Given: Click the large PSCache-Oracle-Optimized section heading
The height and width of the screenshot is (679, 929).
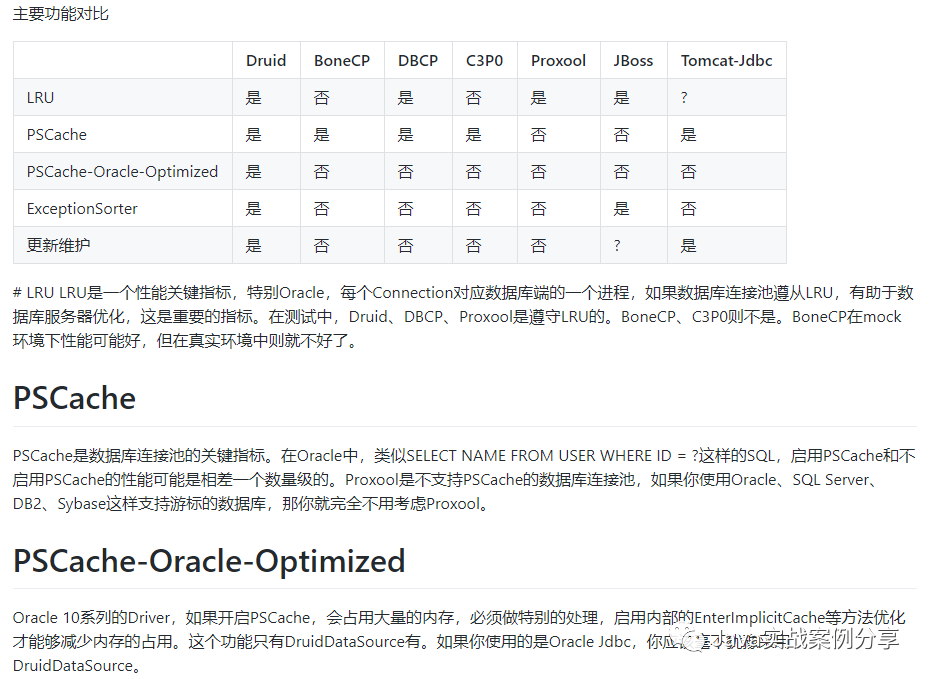Looking at the screenshot, I should [209, 561].
